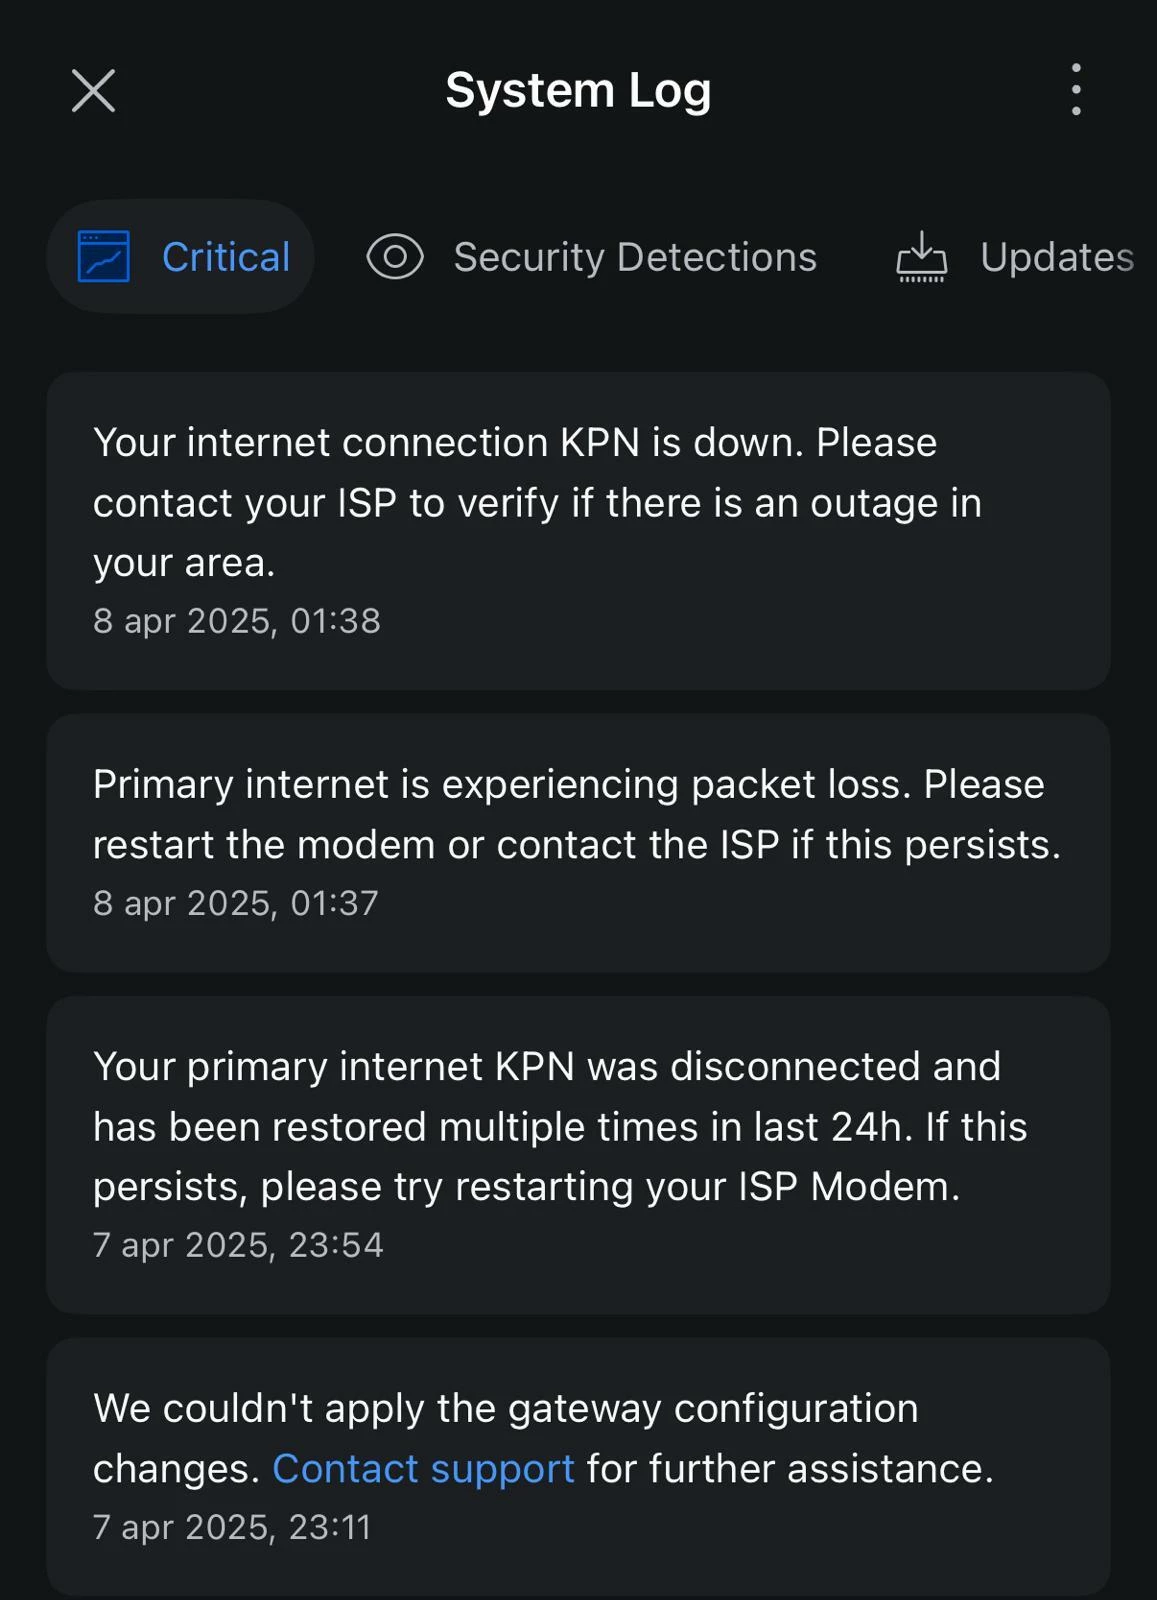
Task: Click the Security Detections eye icon
Action: pos(395,257)
